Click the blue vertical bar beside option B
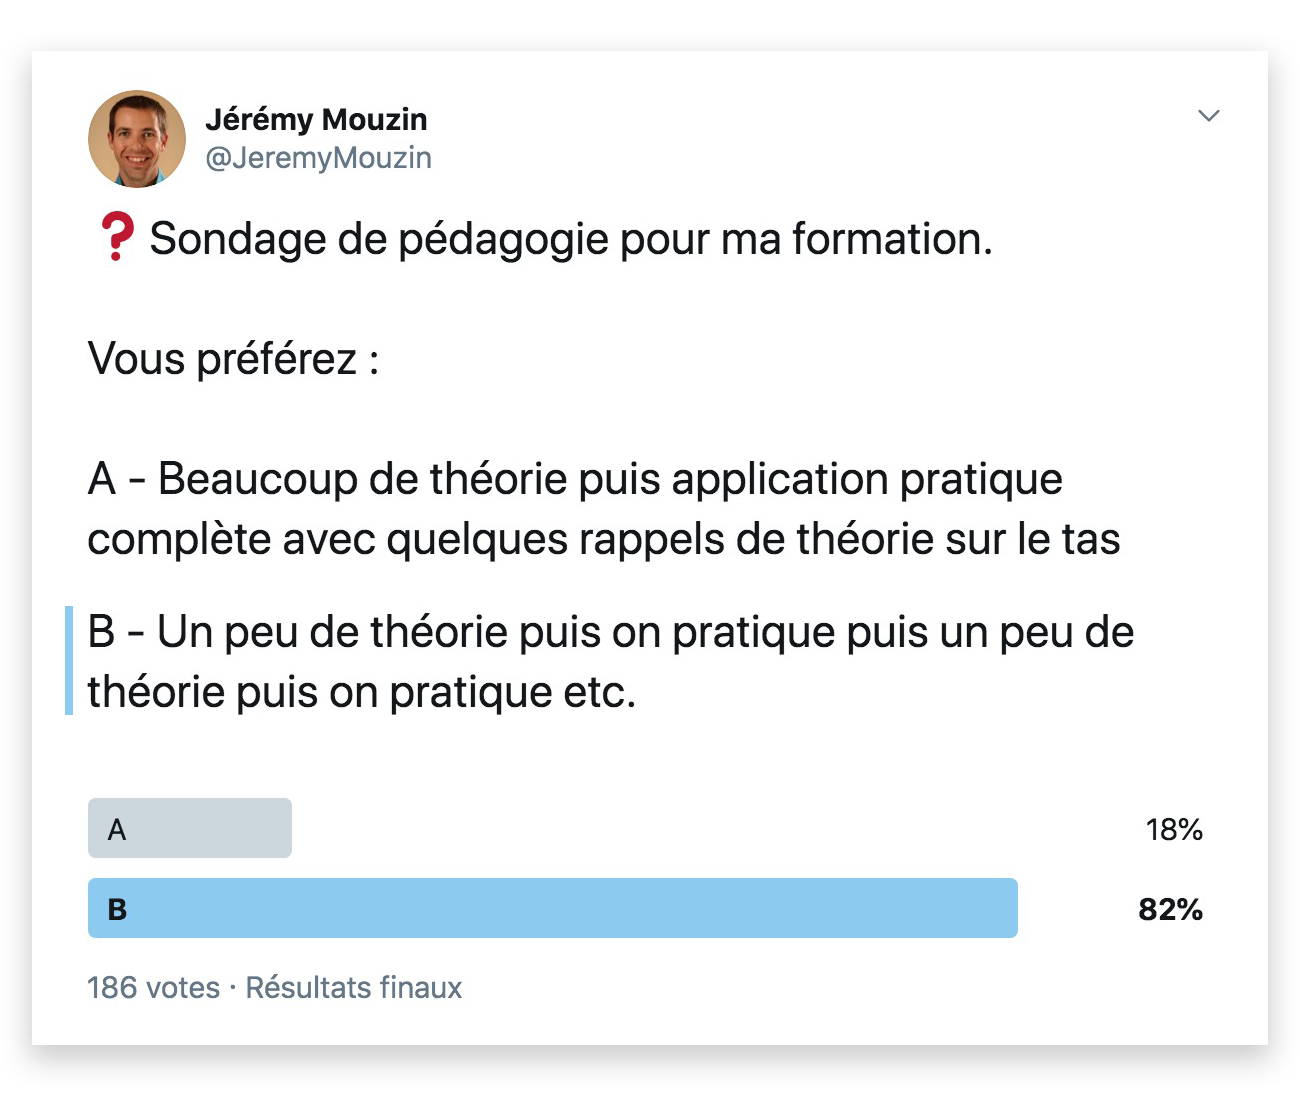Screen dimensions: 1300x1120 (x=69, y=660)
